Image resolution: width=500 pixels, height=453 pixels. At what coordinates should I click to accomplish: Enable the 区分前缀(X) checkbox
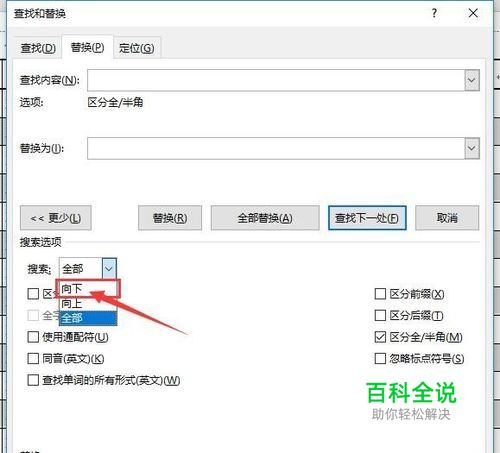(x=380, y=294)
